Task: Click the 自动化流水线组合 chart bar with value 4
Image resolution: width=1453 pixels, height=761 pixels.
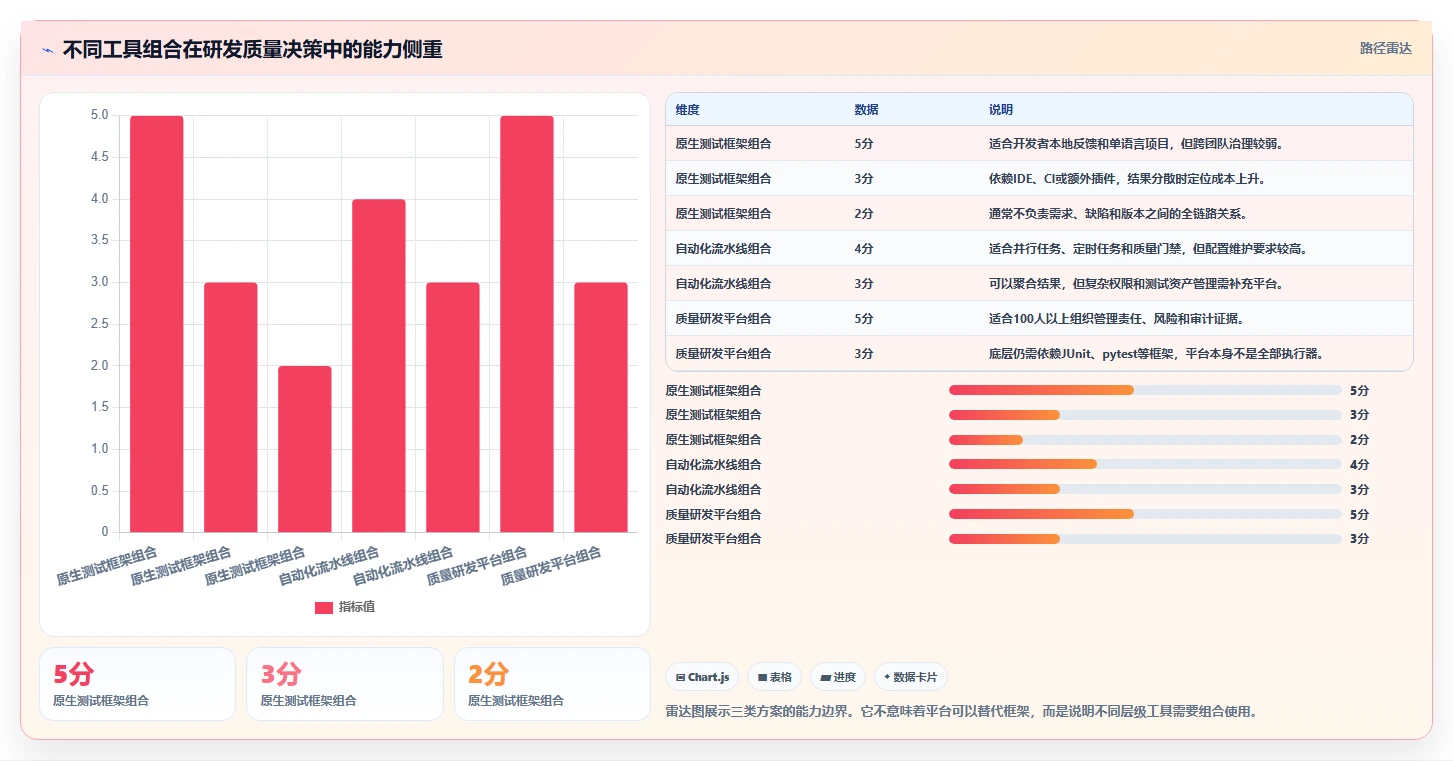Action: coord(379,366)
